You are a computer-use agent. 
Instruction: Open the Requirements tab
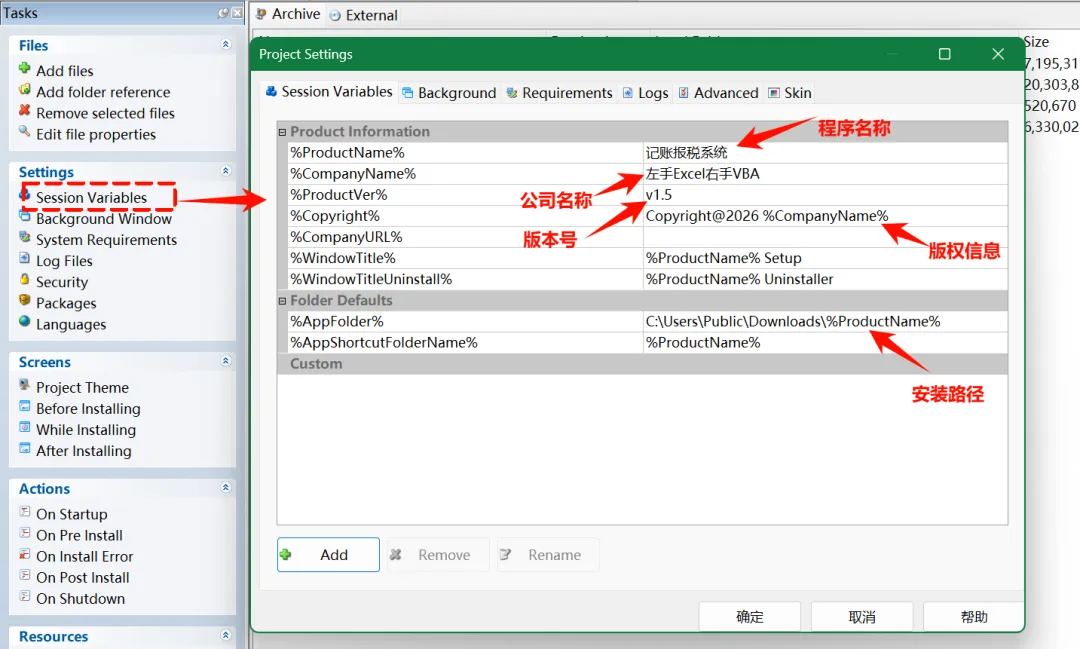click(559, 92)
